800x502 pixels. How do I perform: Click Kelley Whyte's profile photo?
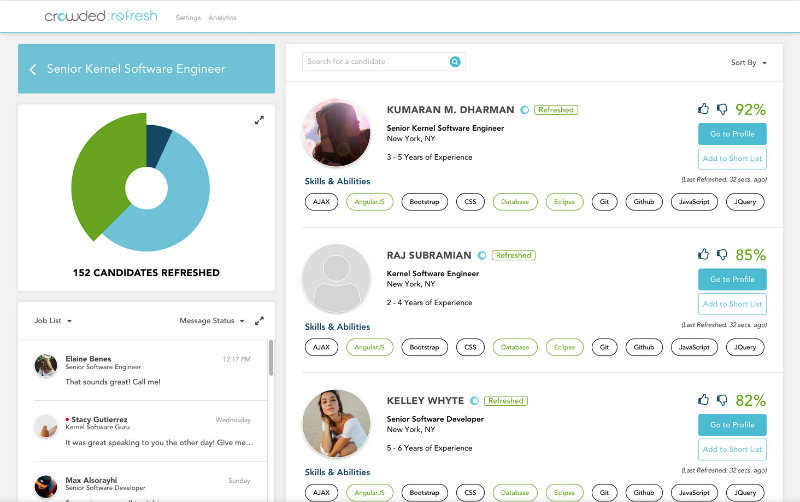pyautogui.click(x=336, y=424)
